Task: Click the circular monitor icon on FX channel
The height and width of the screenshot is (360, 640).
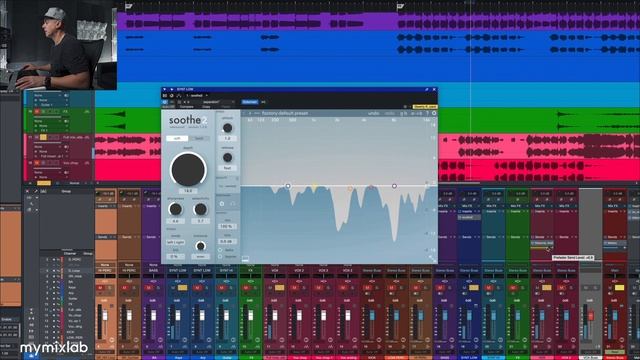Action: click(x=257, y=340)
